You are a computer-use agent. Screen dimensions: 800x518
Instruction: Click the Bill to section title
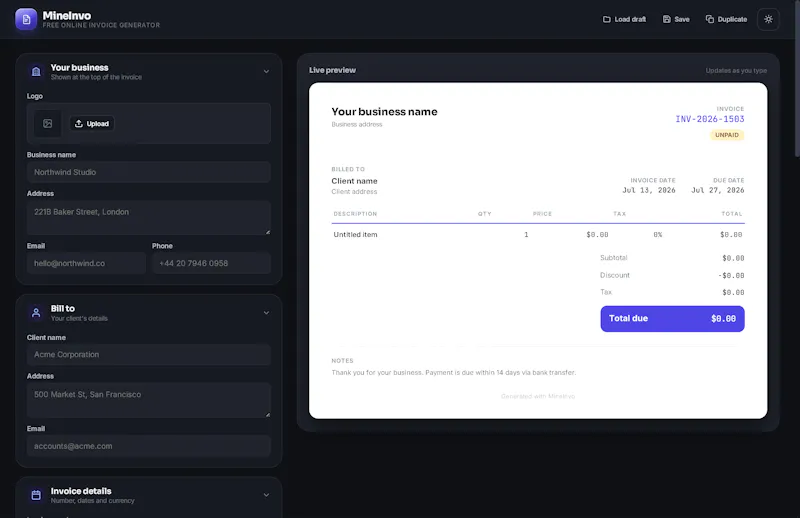point(63,309)
